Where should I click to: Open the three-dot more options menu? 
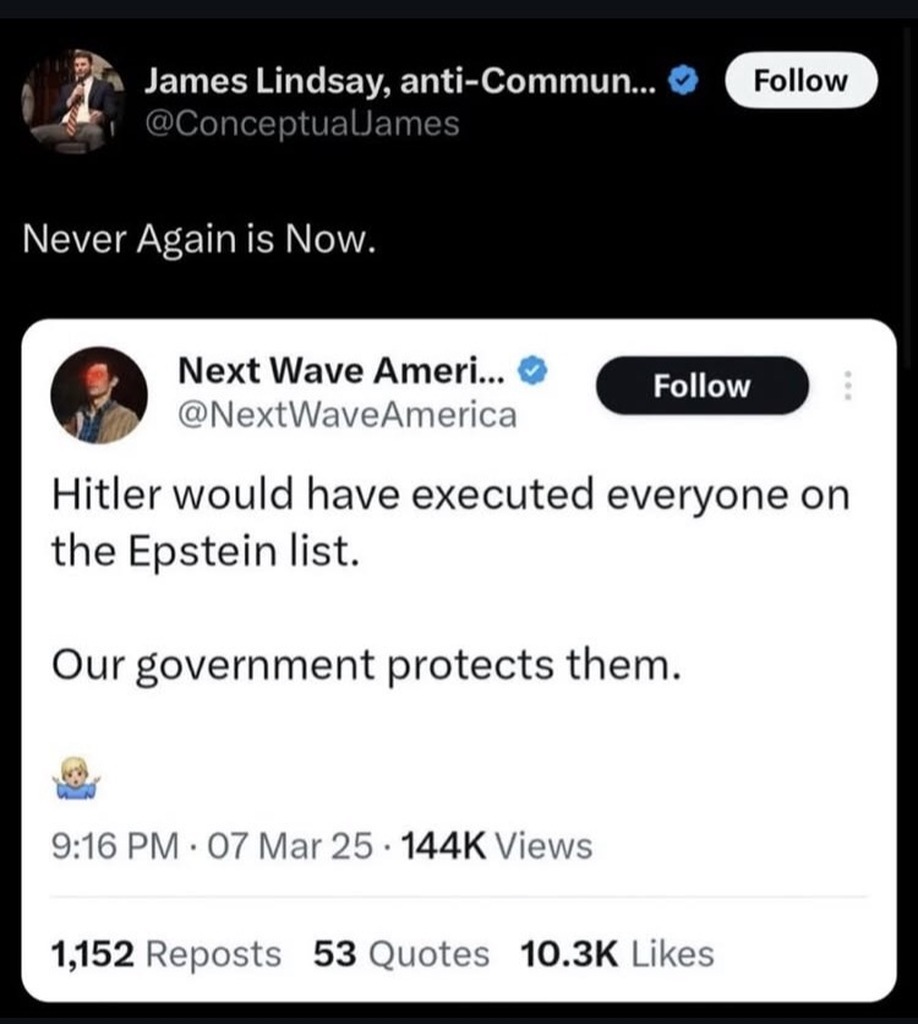click(847, 386)
